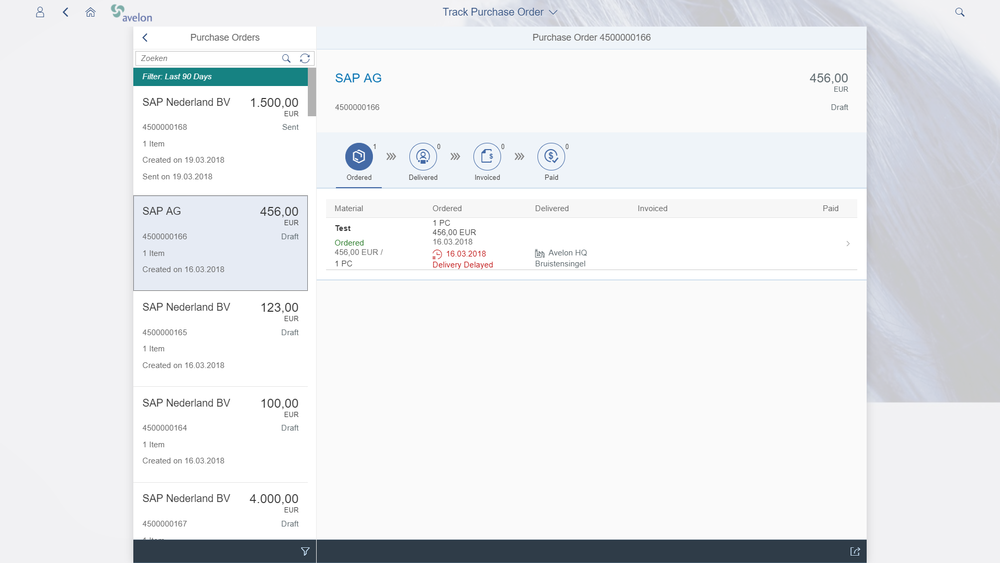Refresh the purchase orders list
The image size is (1000, 563).
[305, 58]
